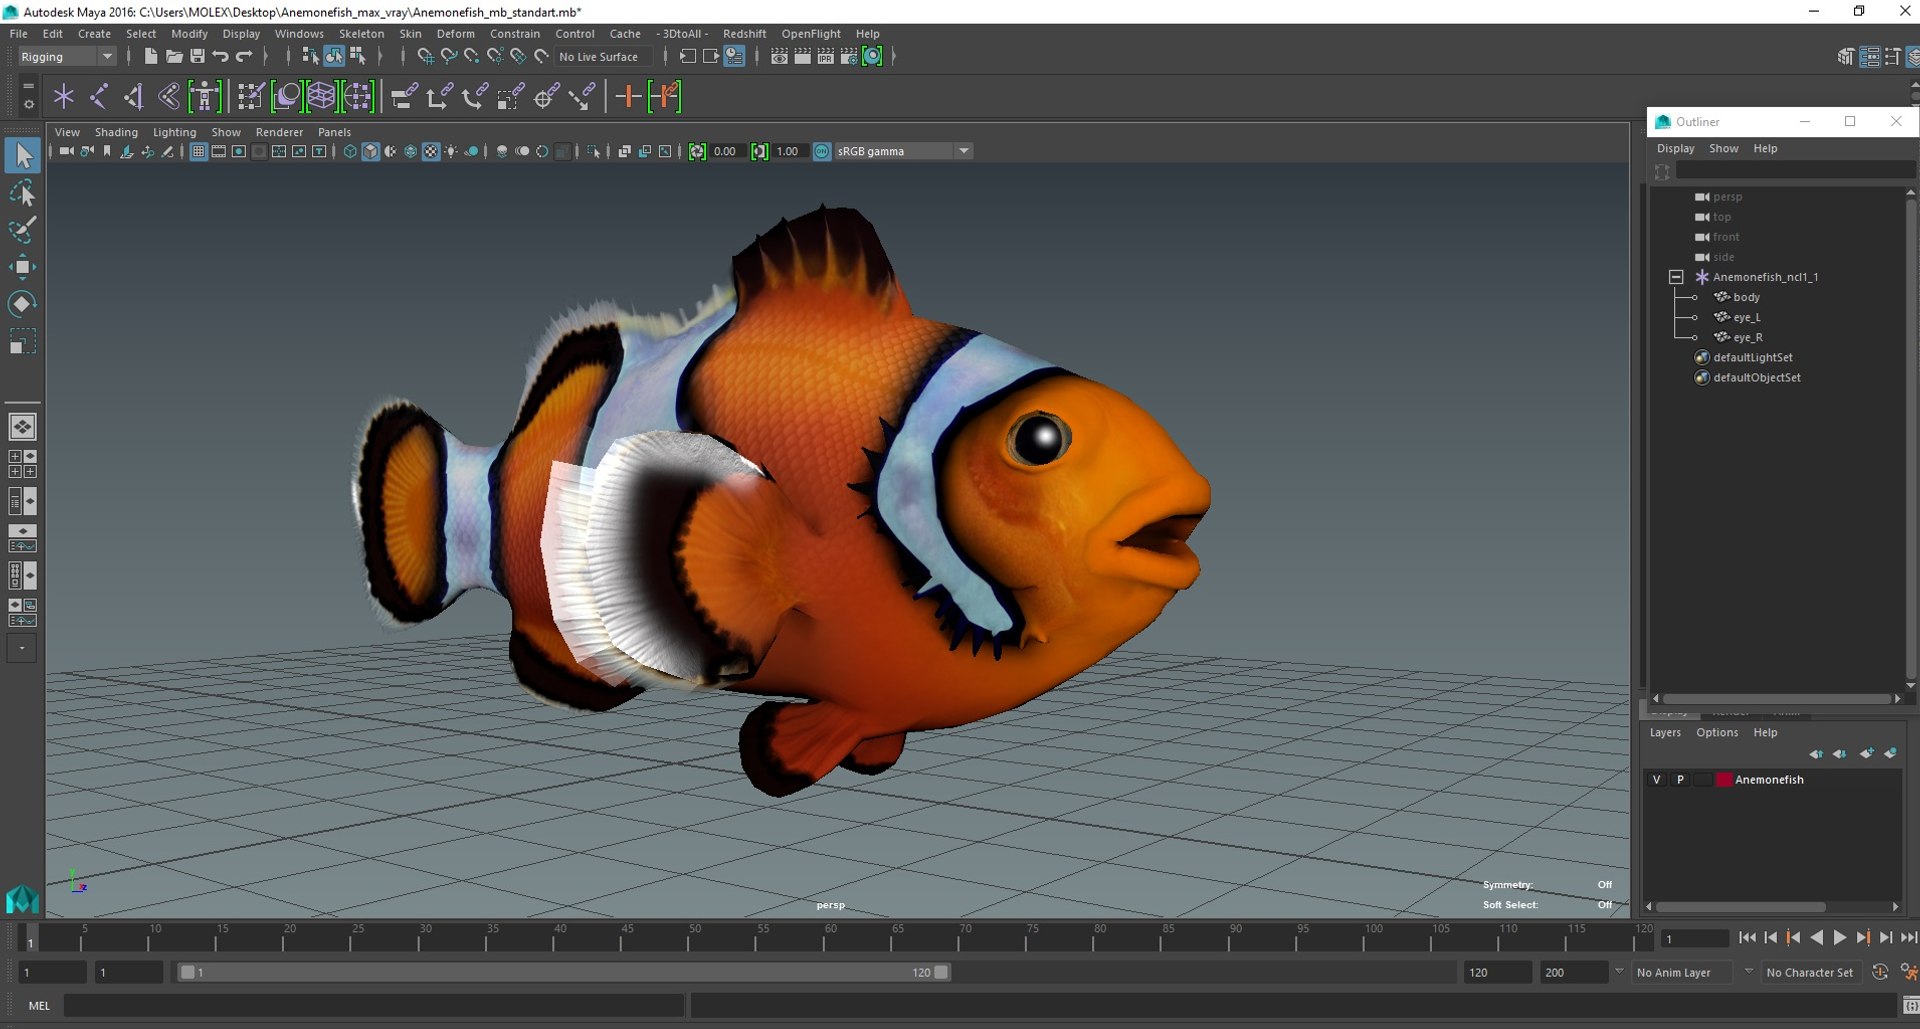The image size is (1920, 1029).
Task: Click the Redo arrow icon
Action: coord(244,57)
